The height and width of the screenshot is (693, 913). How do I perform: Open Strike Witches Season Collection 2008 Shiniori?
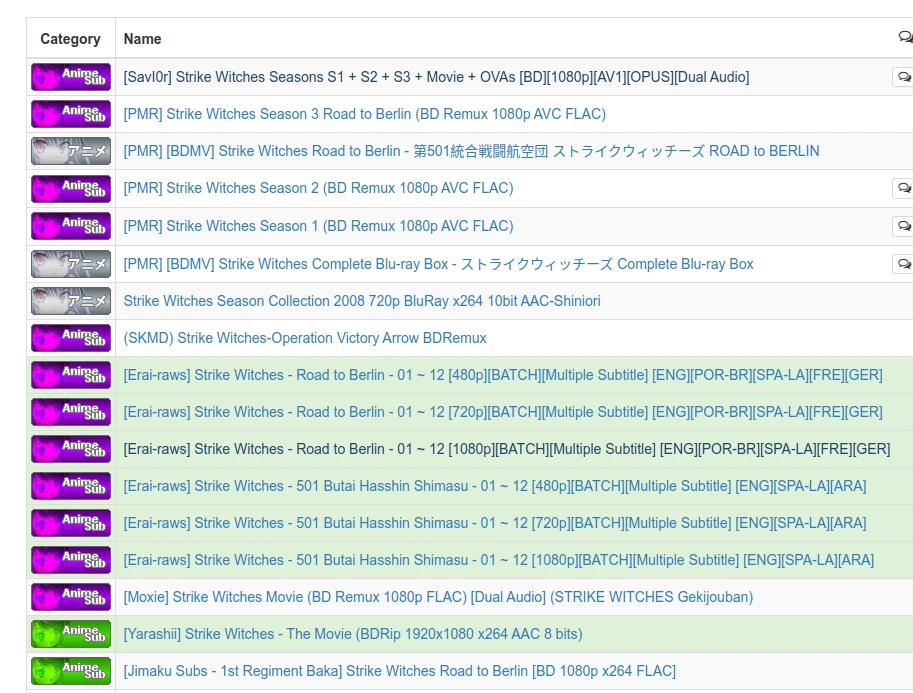pos(362,301)
